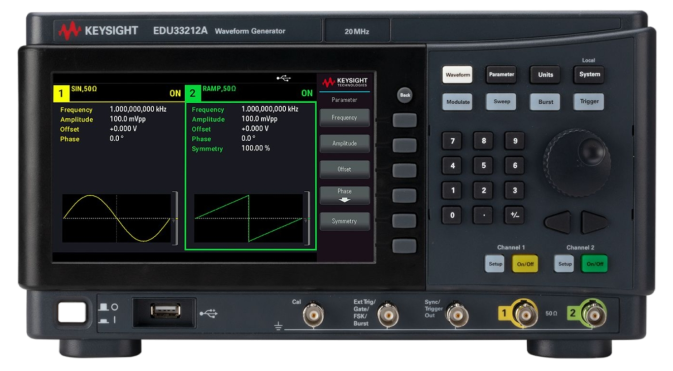Click the Trigger key
This screenshot has width=673, height=371.
tap(589, 102)
